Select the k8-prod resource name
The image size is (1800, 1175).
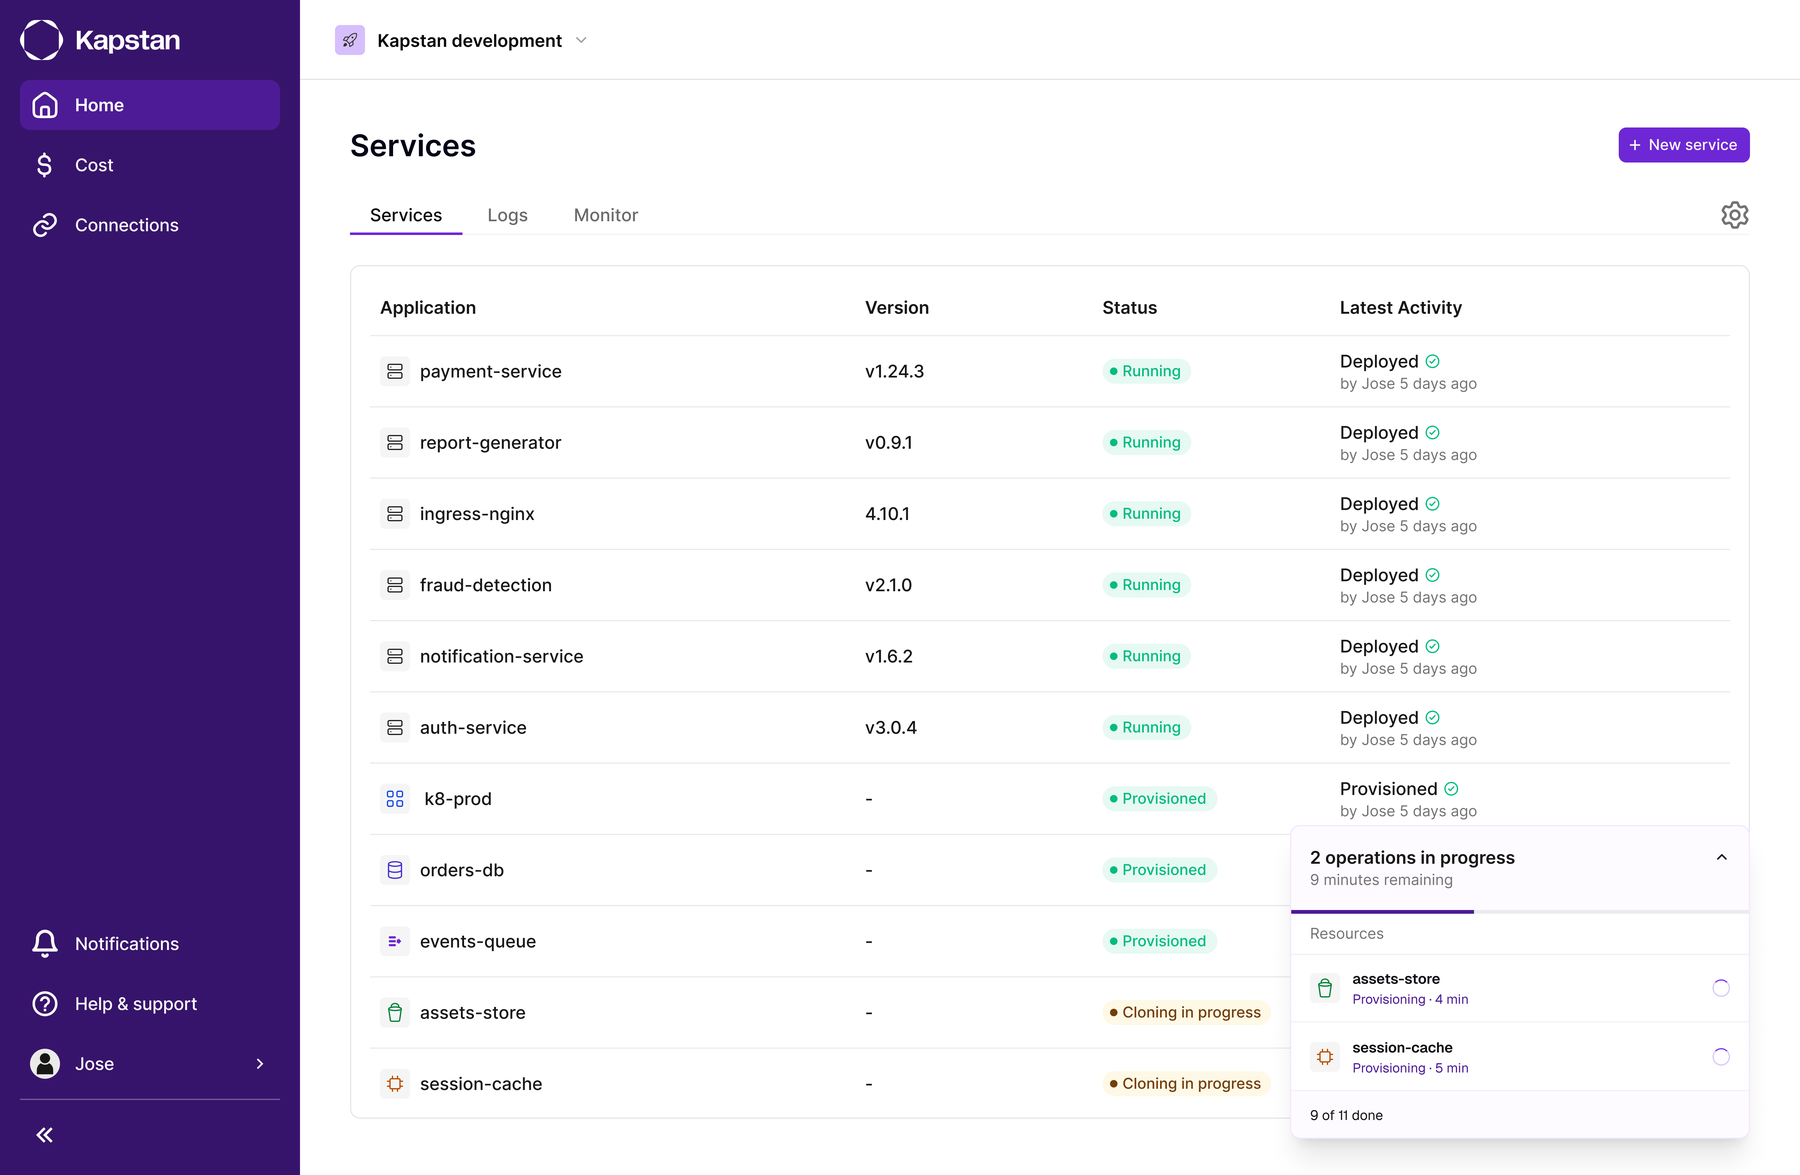point(458,799)
